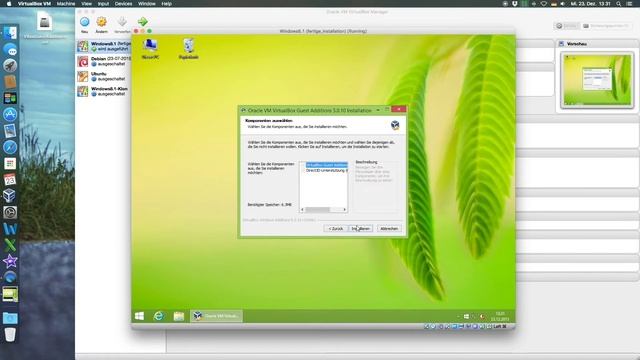
Task: Select the Ubuntu VM entry
Action: pos(104,76)
